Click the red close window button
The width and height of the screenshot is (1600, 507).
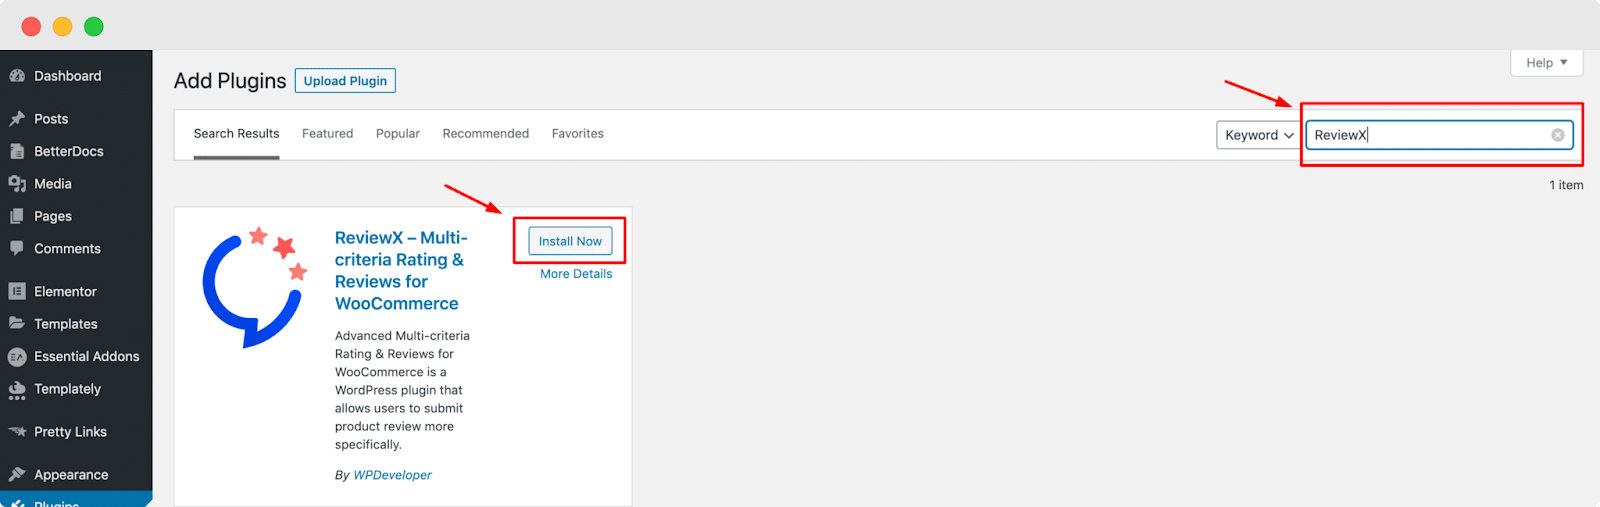(31, 26)
